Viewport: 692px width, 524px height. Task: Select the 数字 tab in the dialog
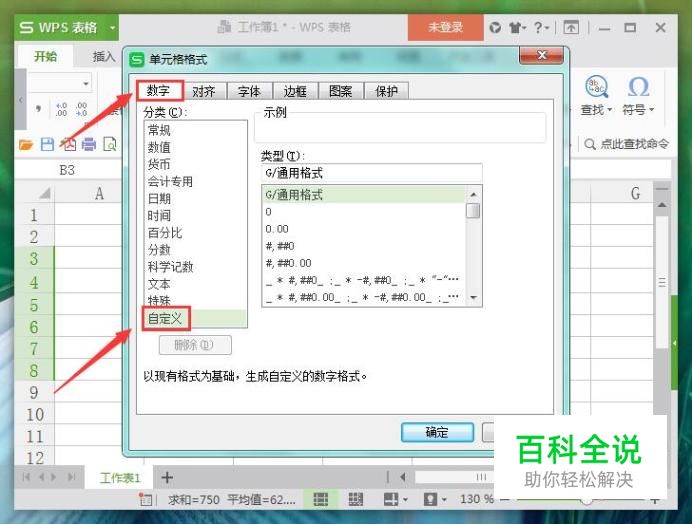tap(159, 90)
